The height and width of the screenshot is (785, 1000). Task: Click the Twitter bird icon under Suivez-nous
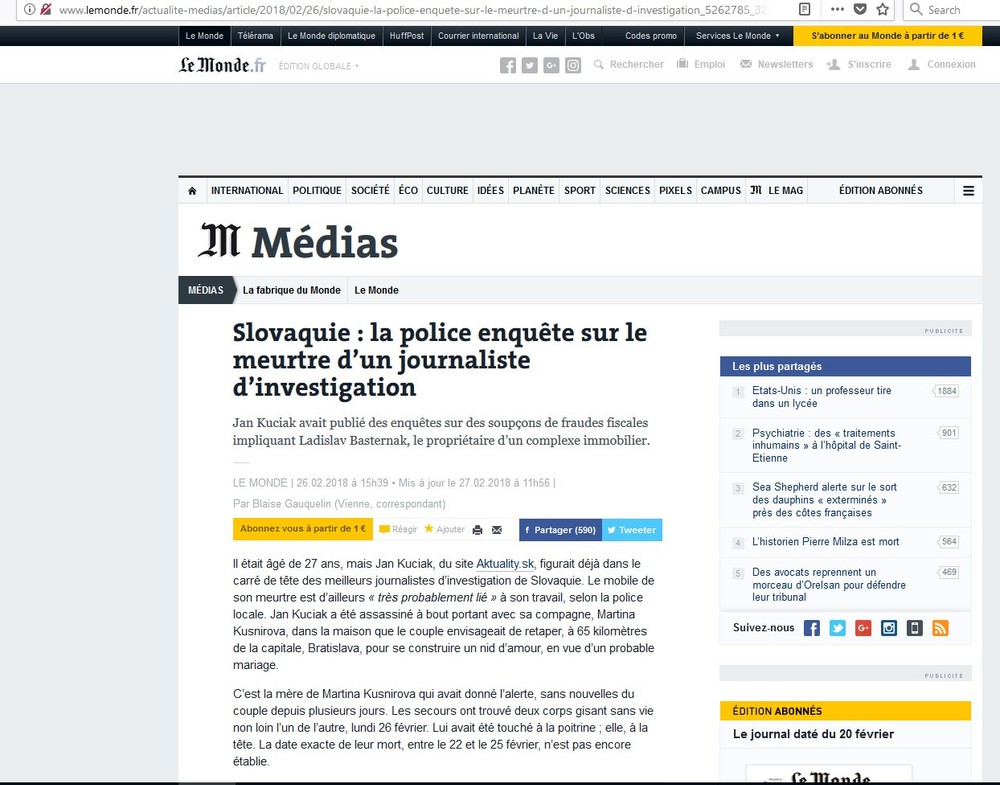[x=838, y=628]
